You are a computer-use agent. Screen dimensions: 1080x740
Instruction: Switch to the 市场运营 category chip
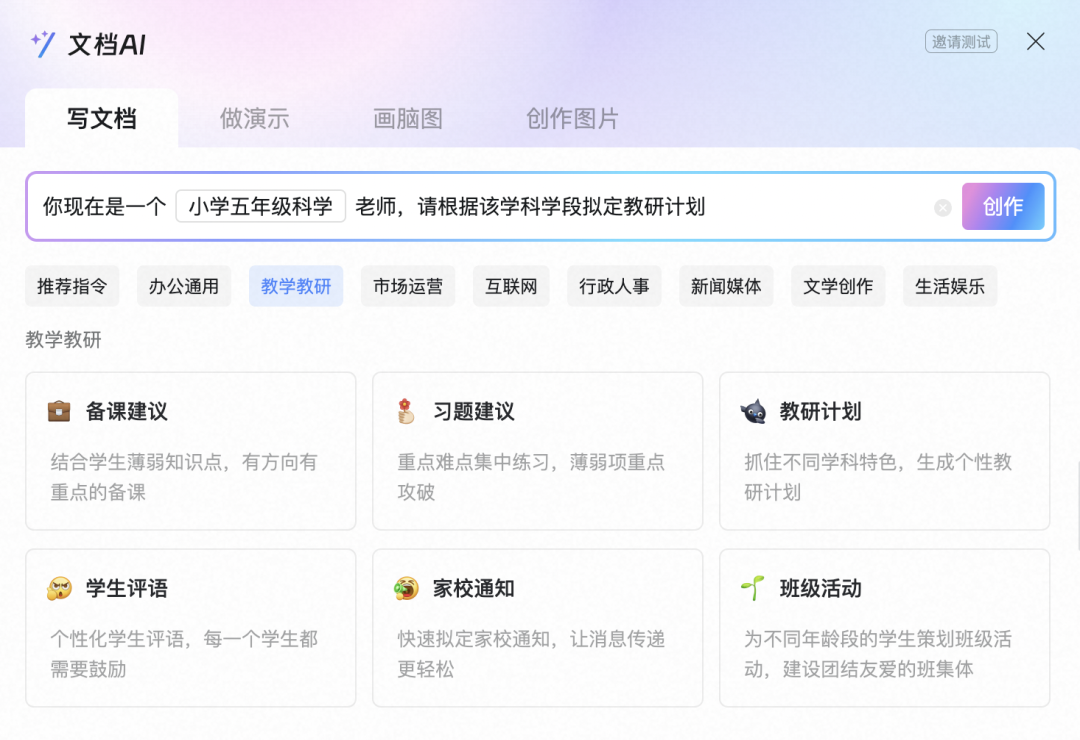tap(408, 287)
